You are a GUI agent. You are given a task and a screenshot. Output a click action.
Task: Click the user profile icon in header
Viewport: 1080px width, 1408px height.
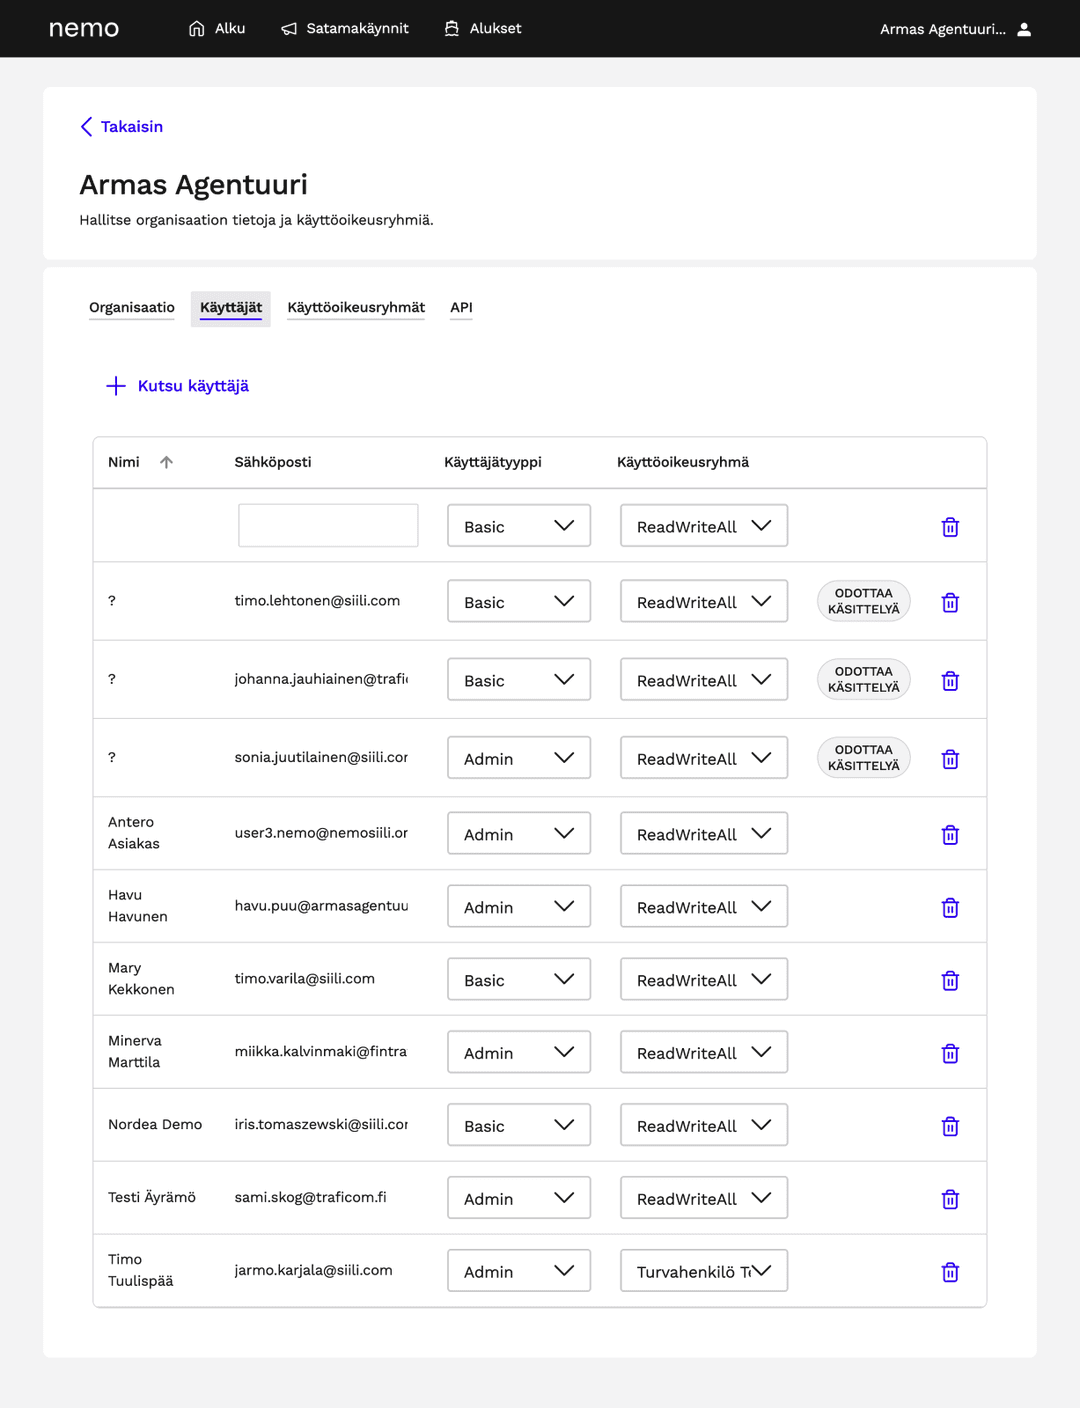point(1024,29)
